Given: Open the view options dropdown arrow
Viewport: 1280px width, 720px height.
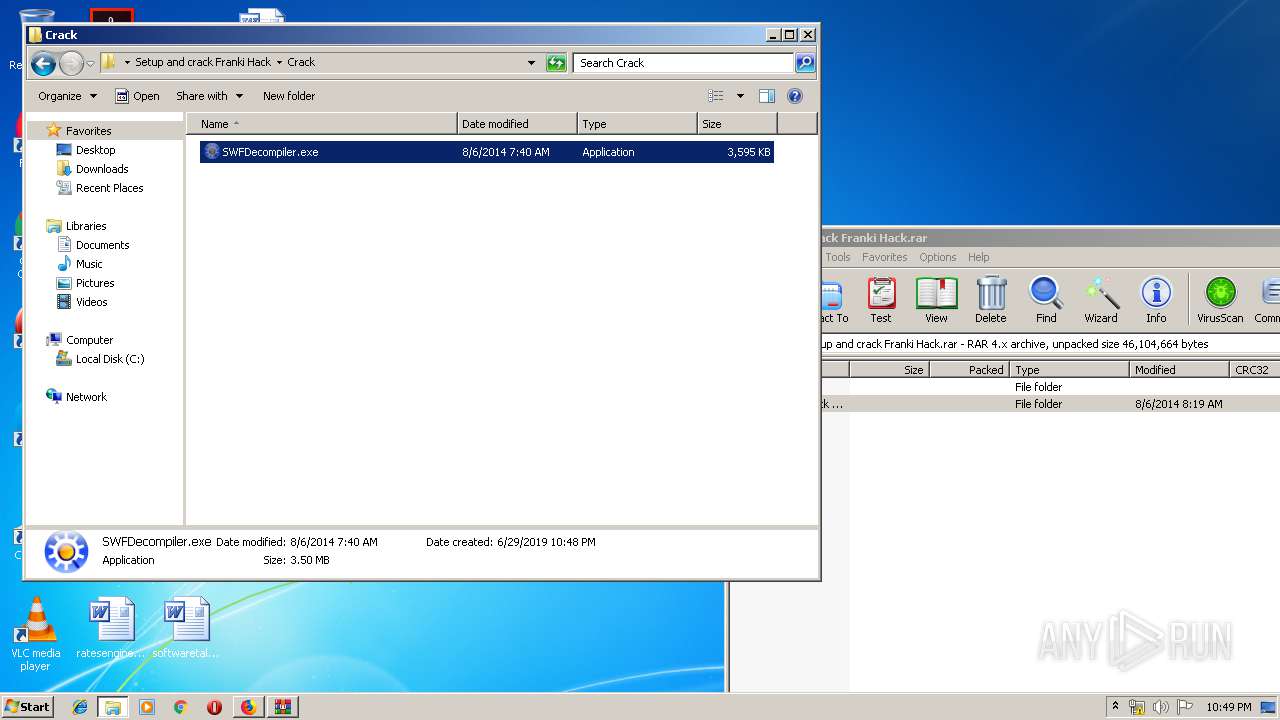Looking at the screenshot, I should 740,96.
